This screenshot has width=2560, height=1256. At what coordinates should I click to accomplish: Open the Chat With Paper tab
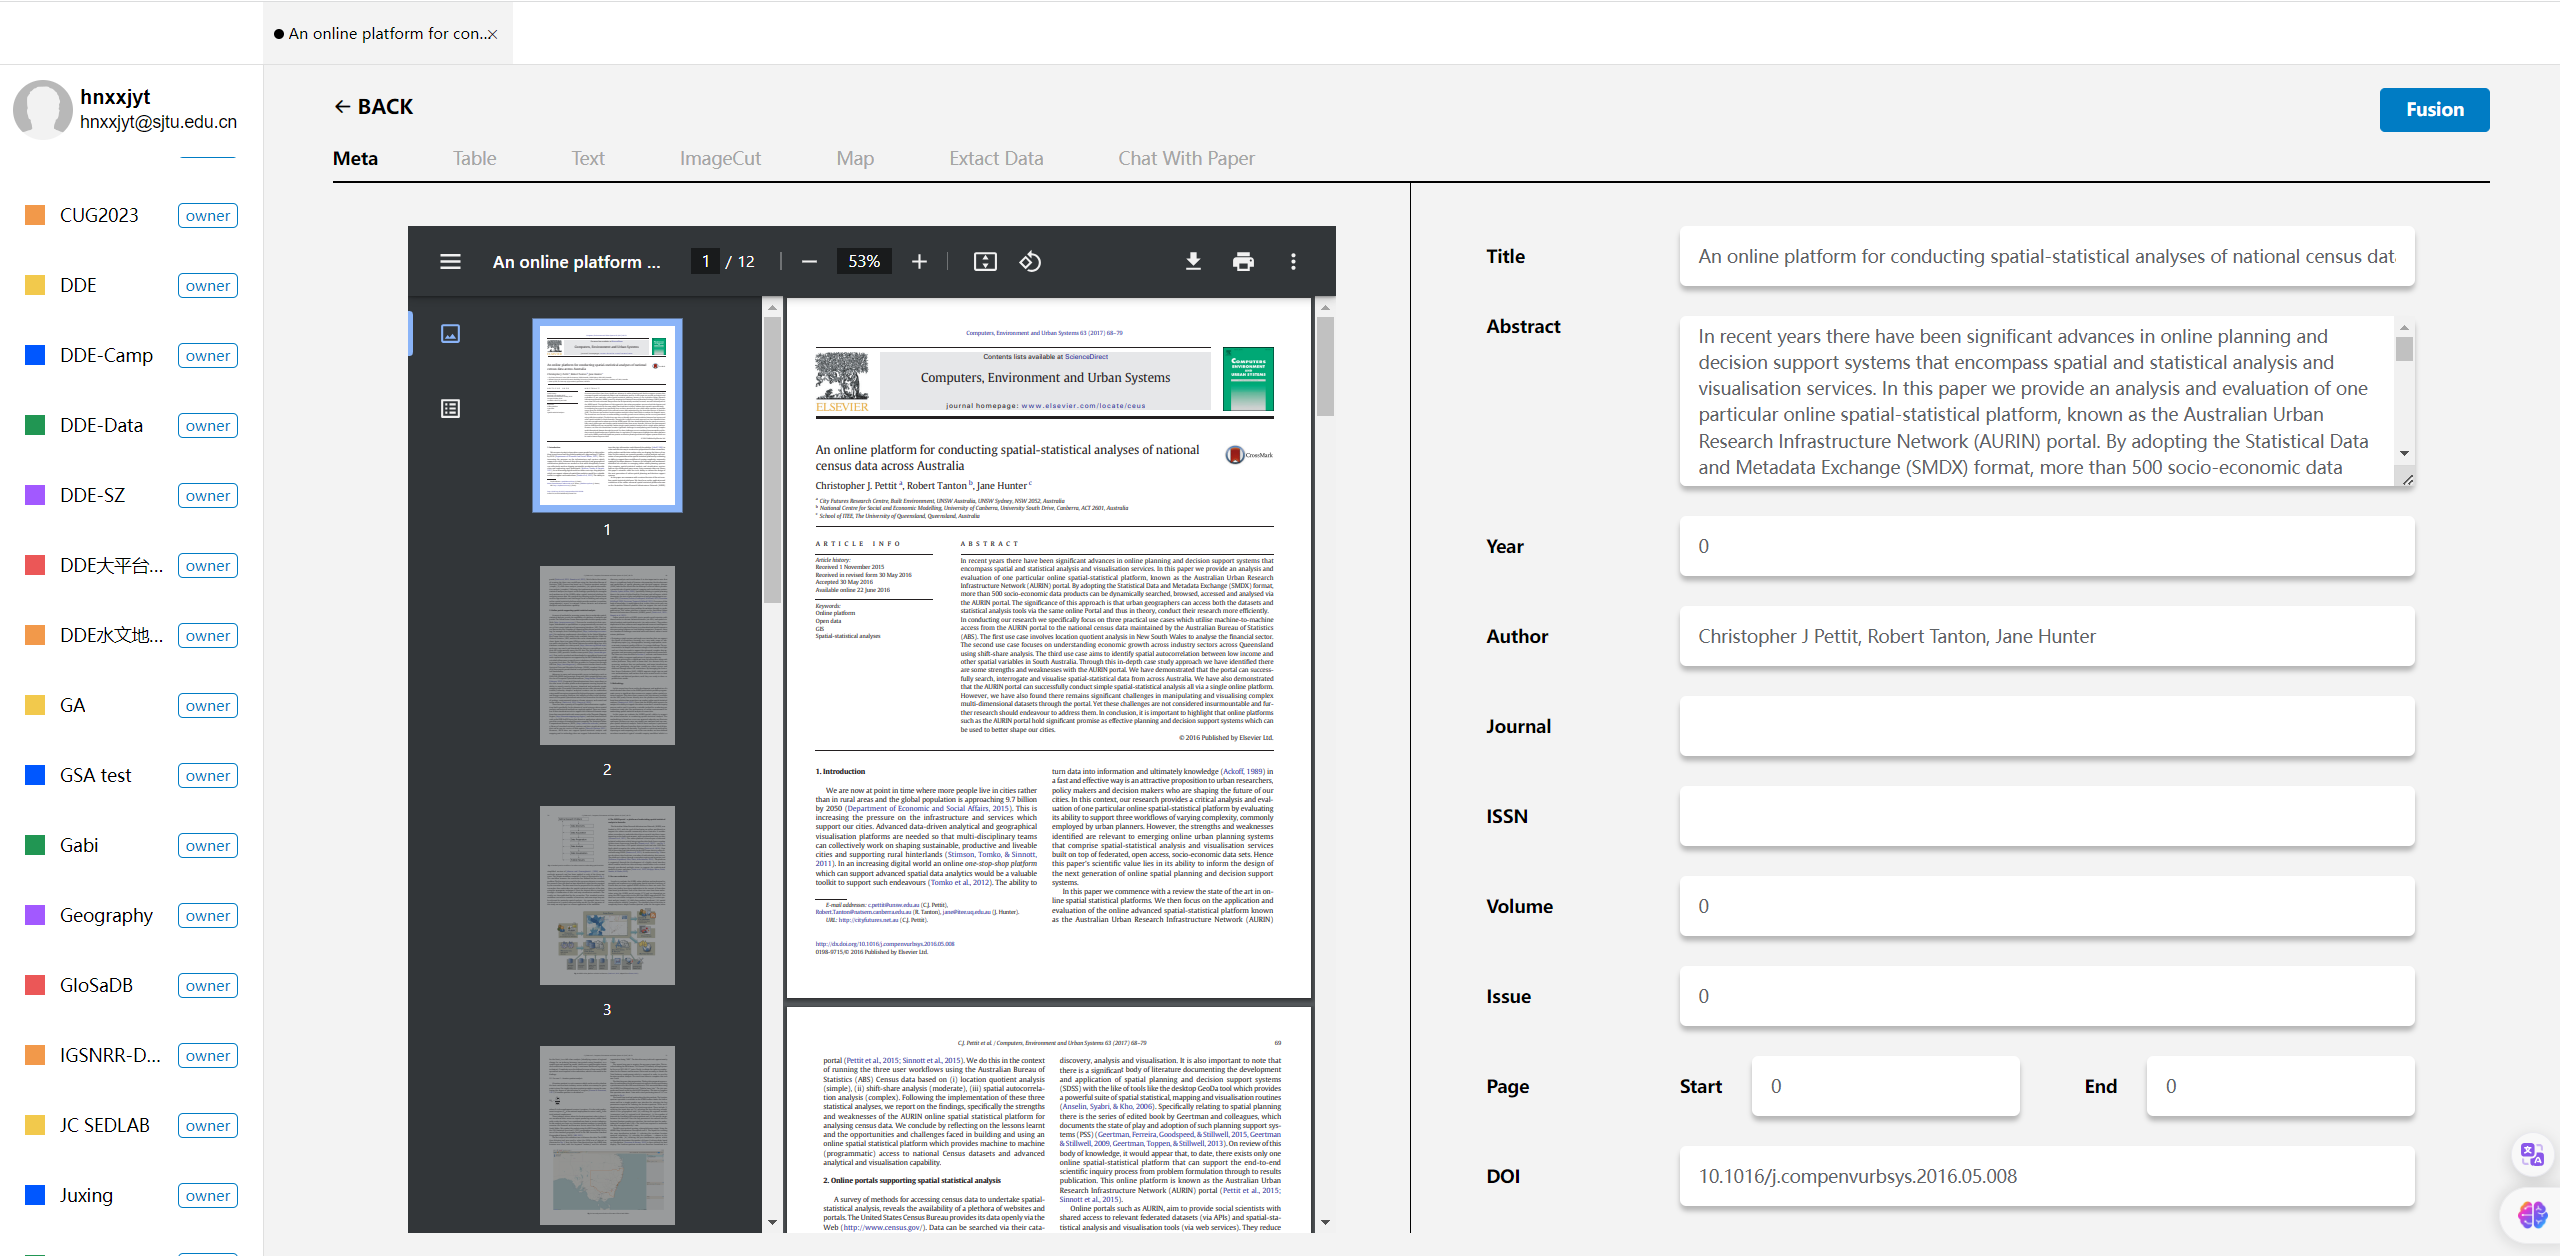click(x=1186, y=158)
